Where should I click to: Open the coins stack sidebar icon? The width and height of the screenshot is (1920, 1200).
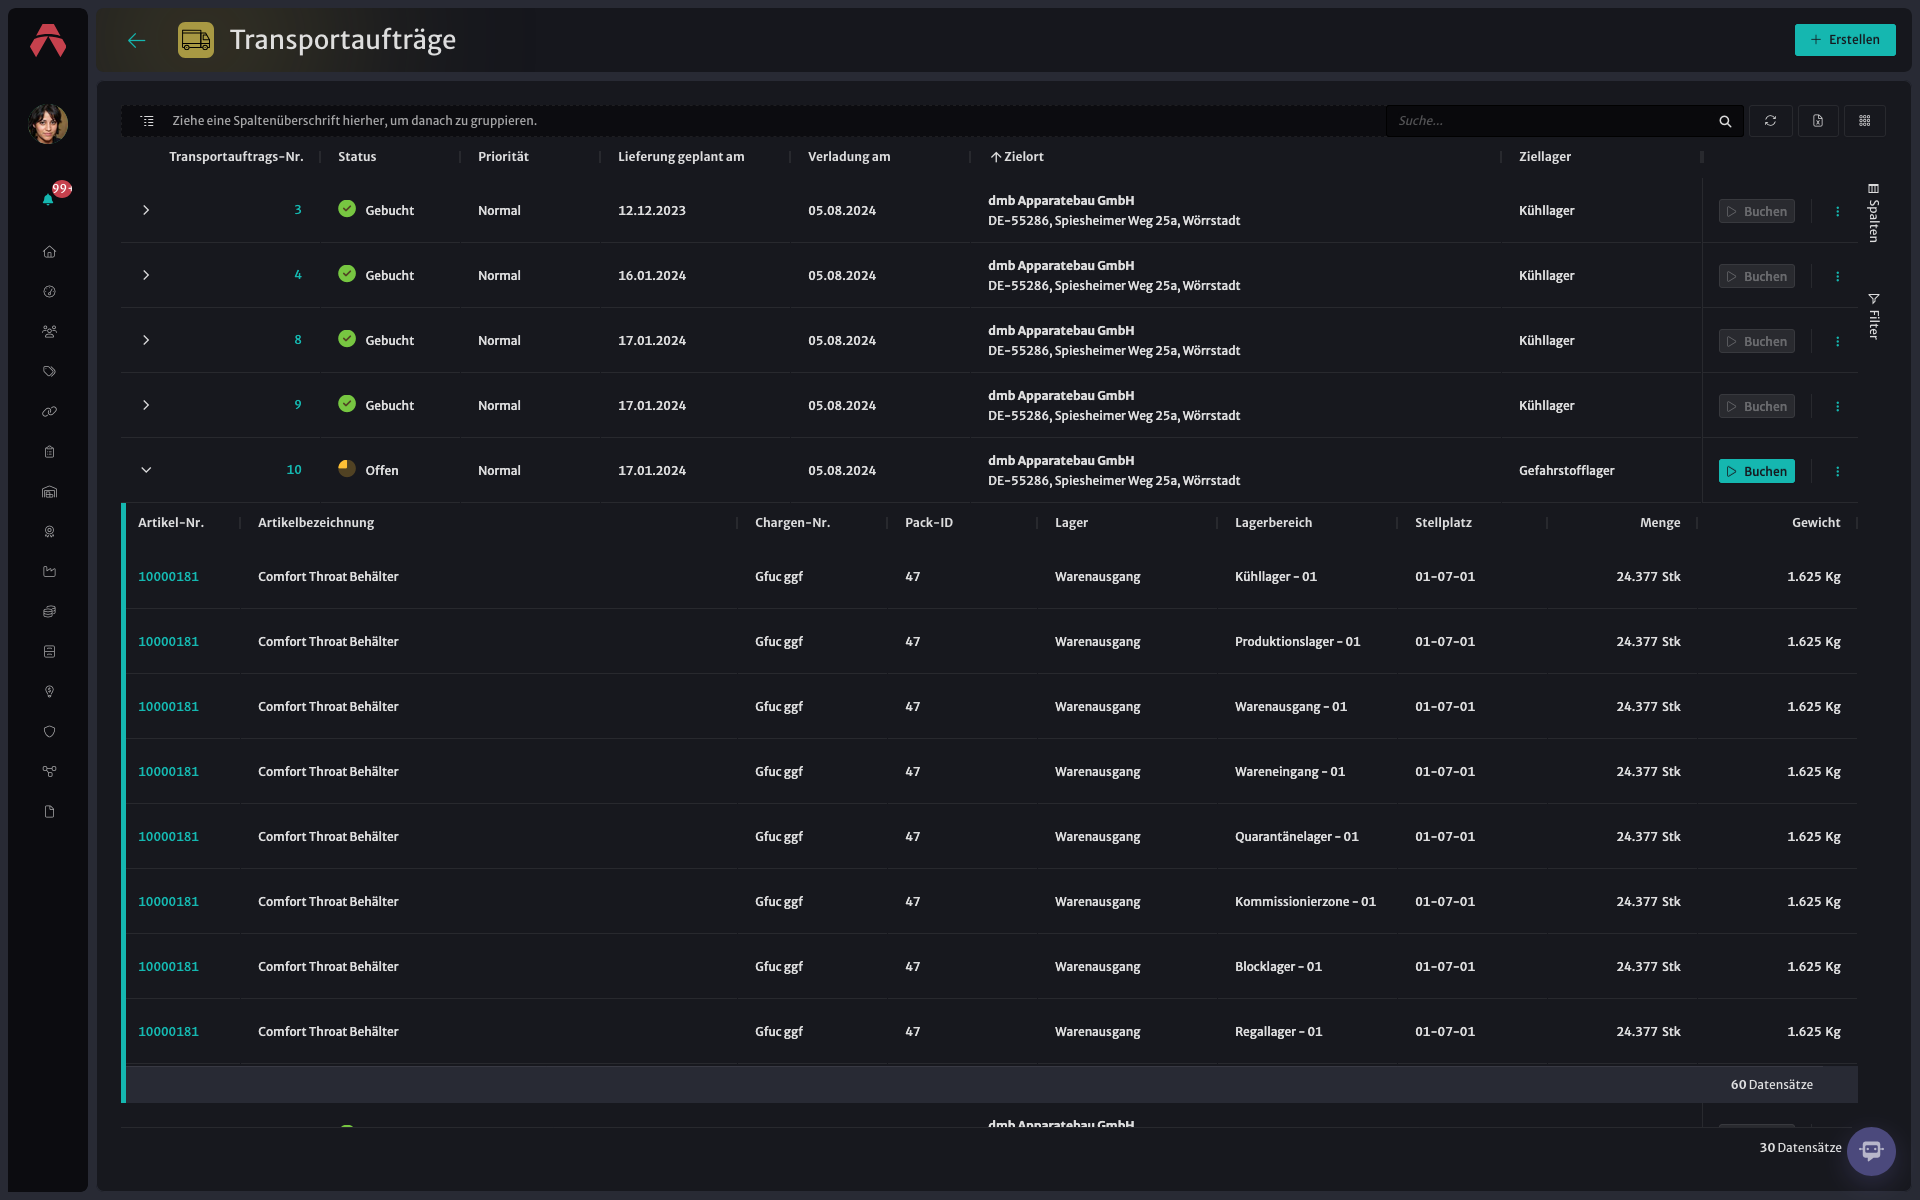pos(49,612)
